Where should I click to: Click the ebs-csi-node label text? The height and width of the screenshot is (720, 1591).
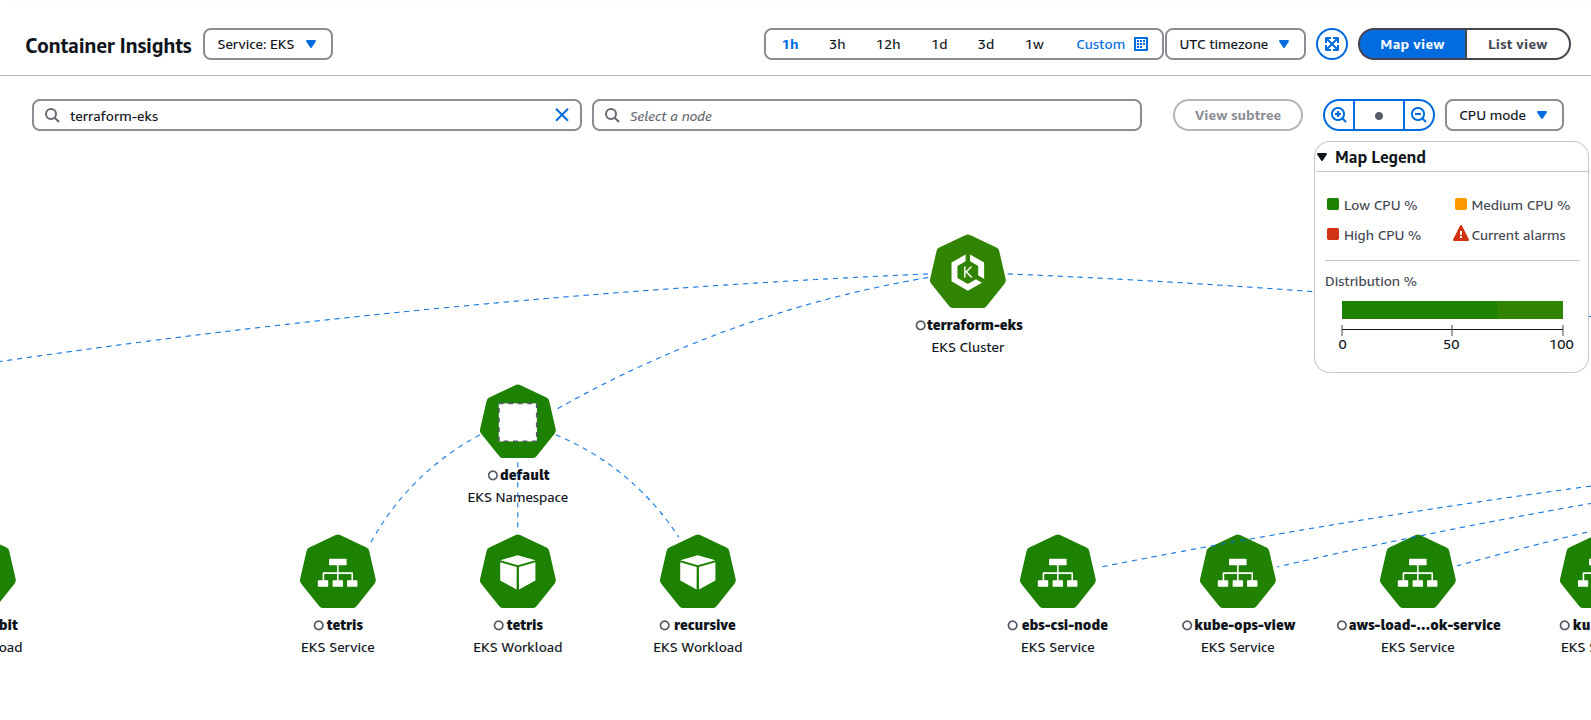pyautogui.click(x=1065, y=625)
